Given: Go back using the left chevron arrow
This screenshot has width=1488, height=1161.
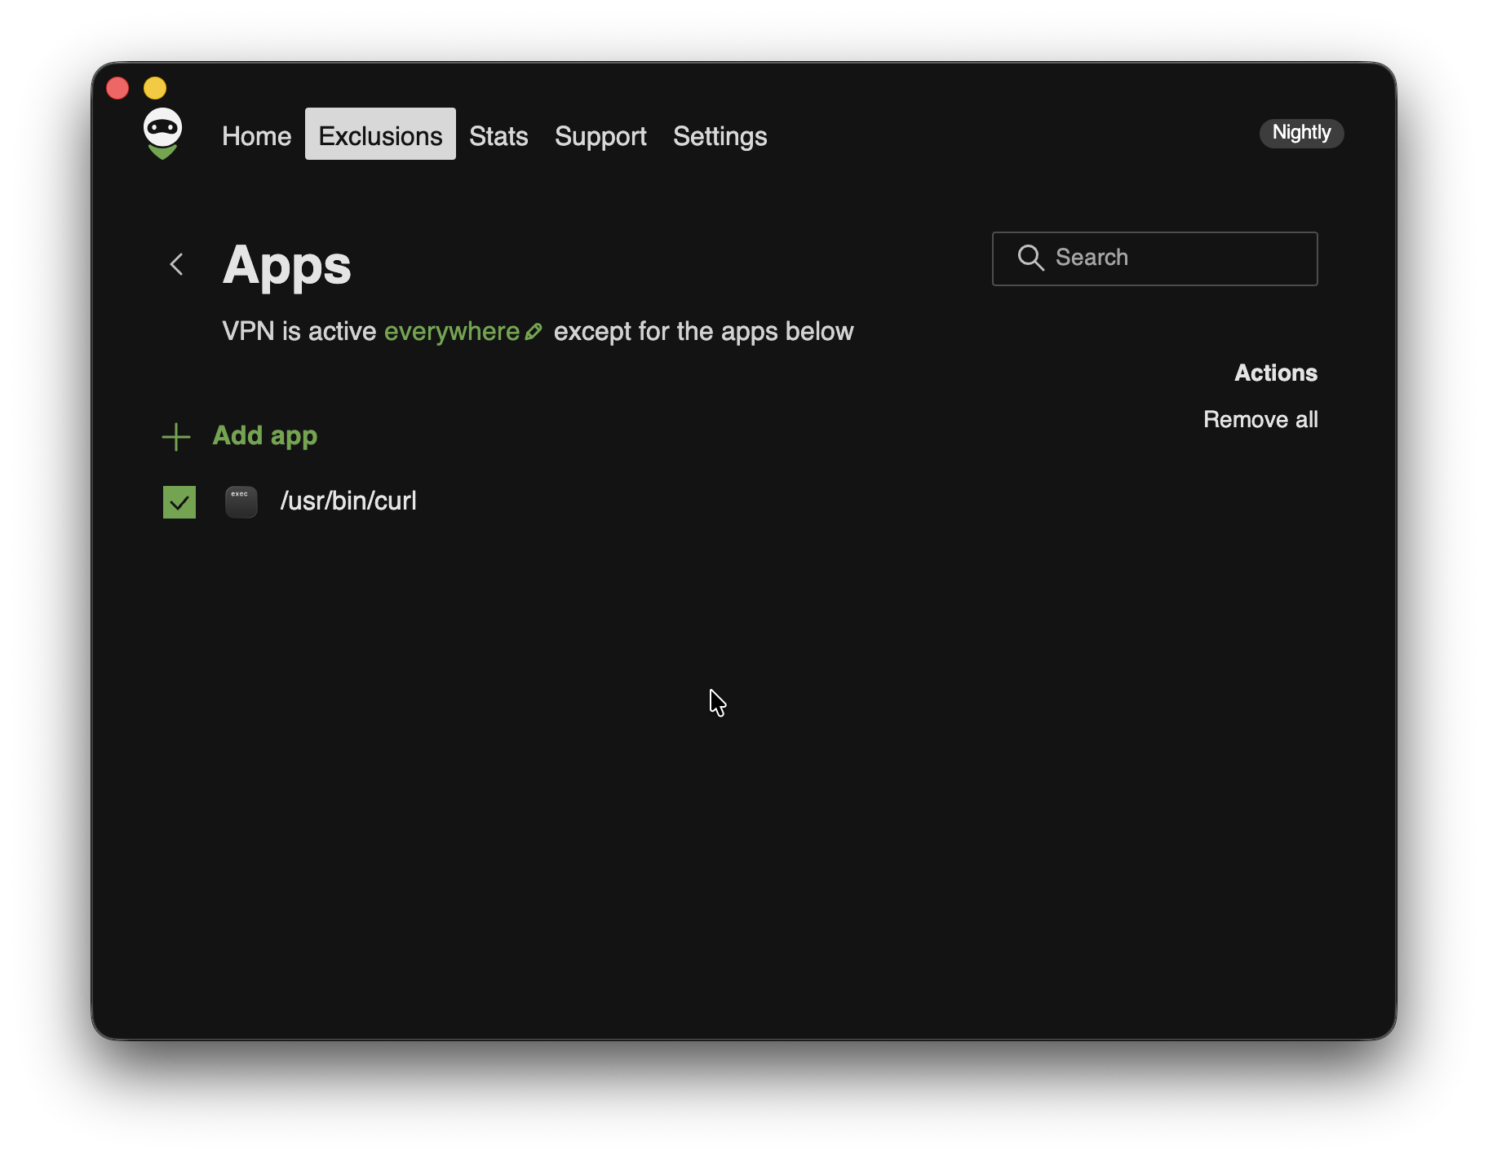Looking at the screenshot, I should [176, 264].
